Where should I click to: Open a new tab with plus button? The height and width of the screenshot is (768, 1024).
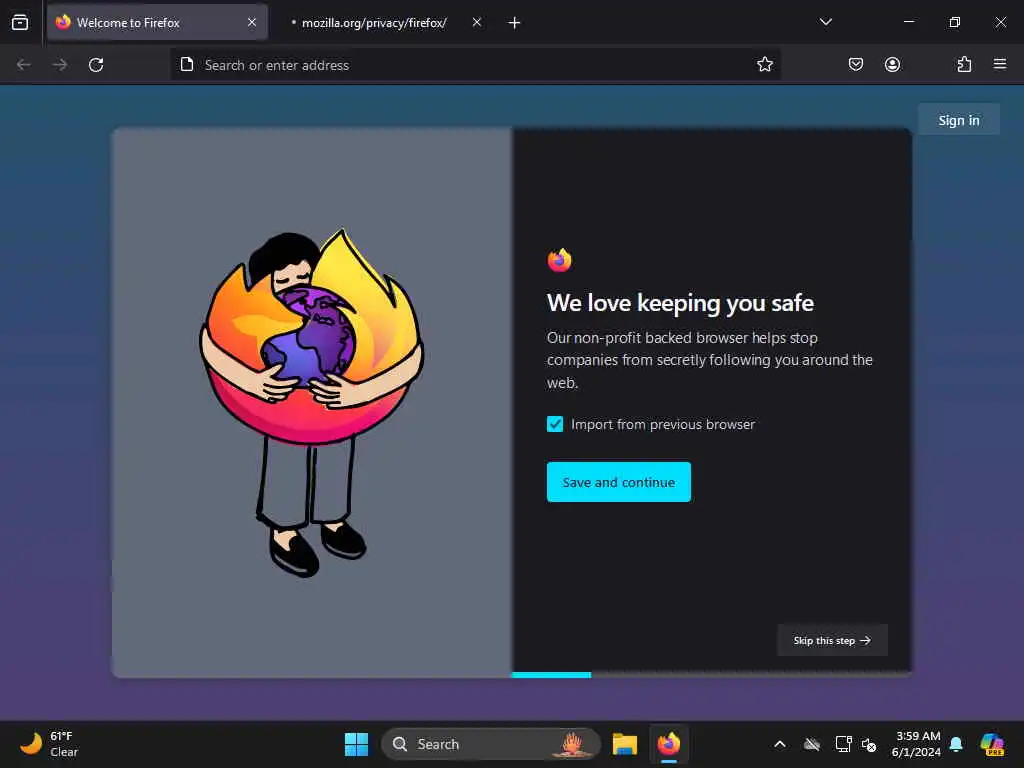pos(515,22)
